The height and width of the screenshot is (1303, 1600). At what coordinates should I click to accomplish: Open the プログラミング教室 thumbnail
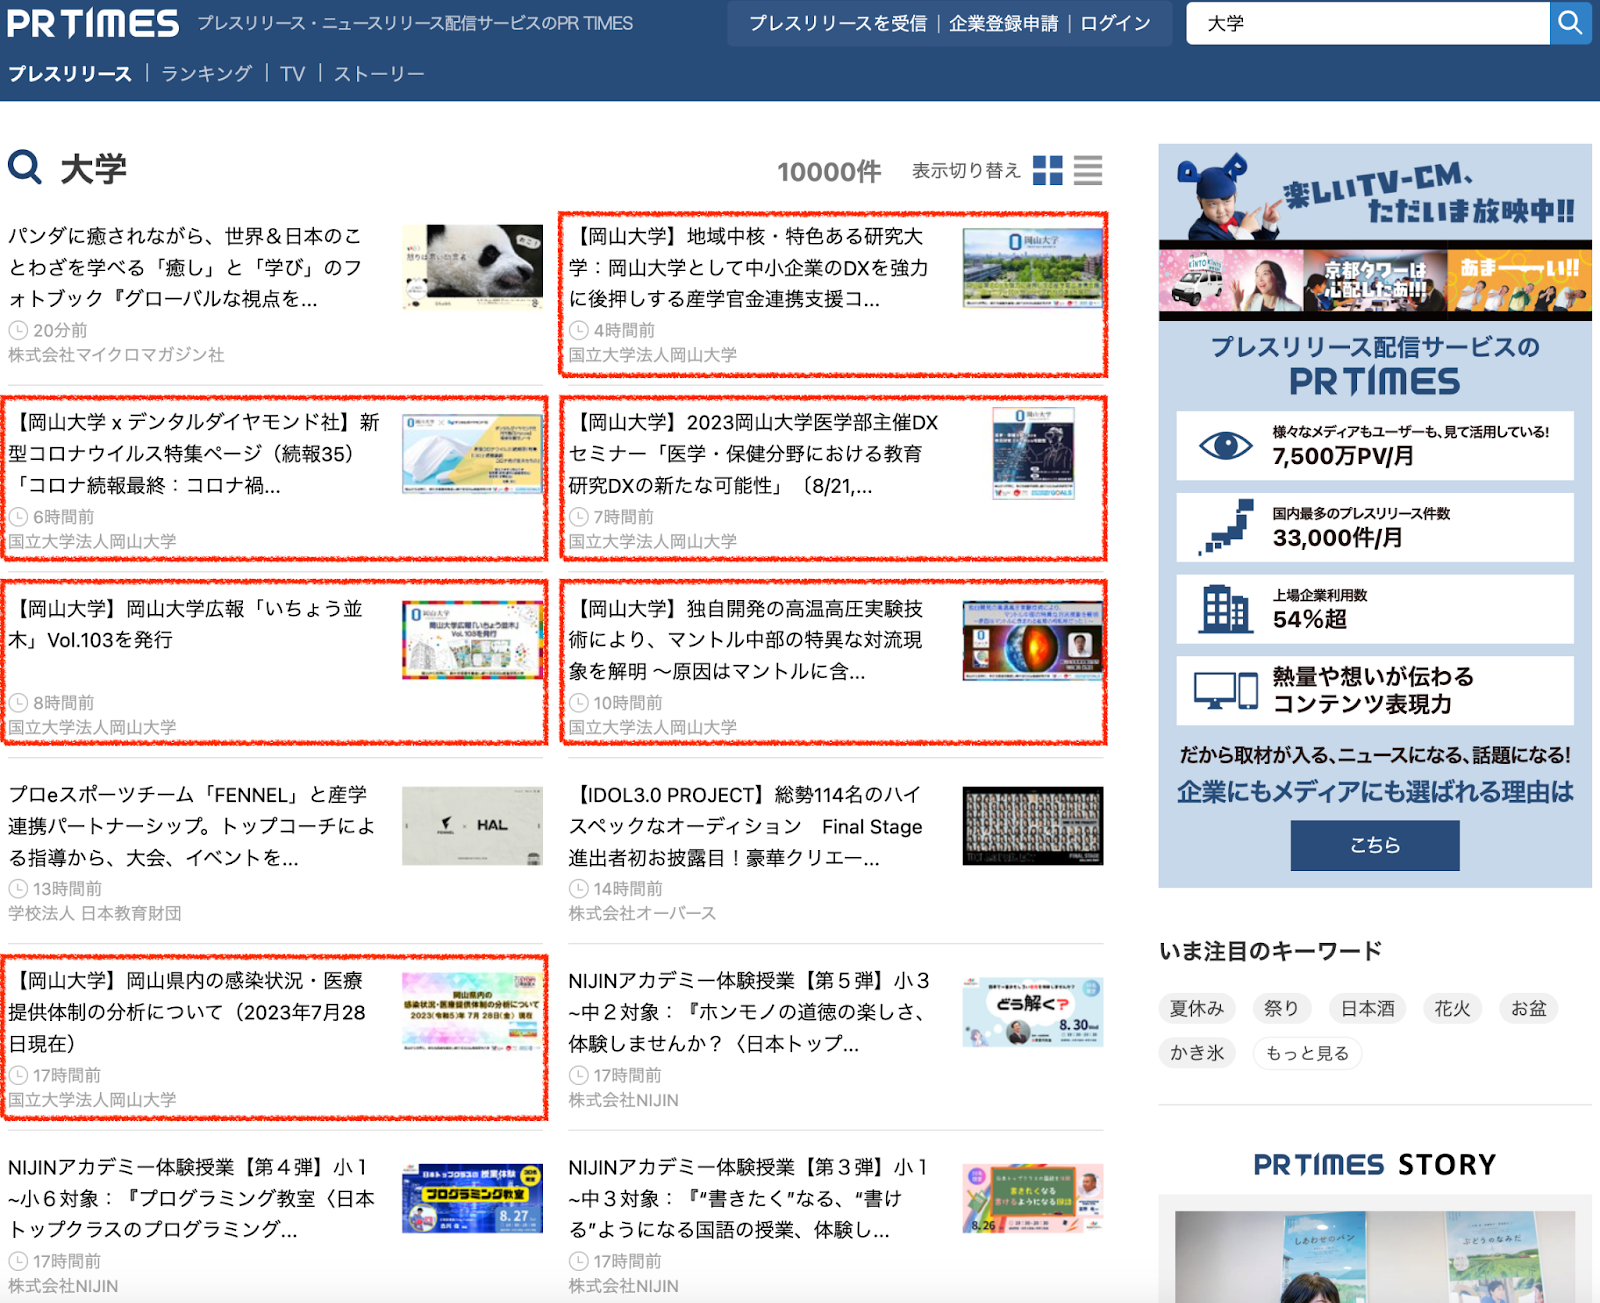(473, 1198)
